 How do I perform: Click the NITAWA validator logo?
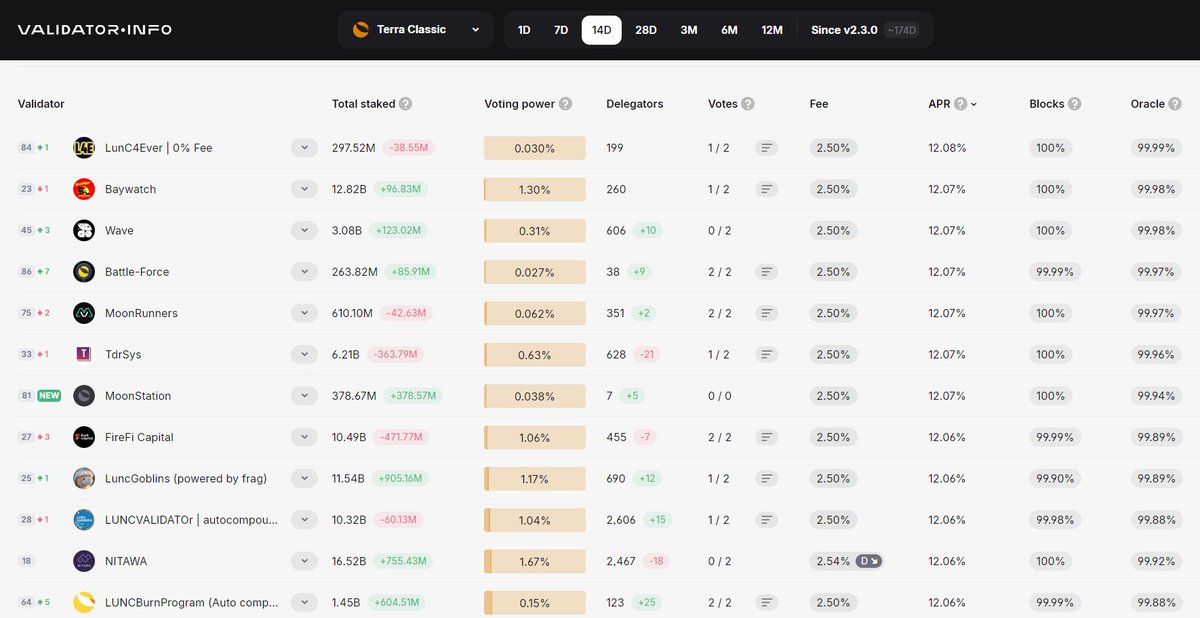[x=84, y=561]
